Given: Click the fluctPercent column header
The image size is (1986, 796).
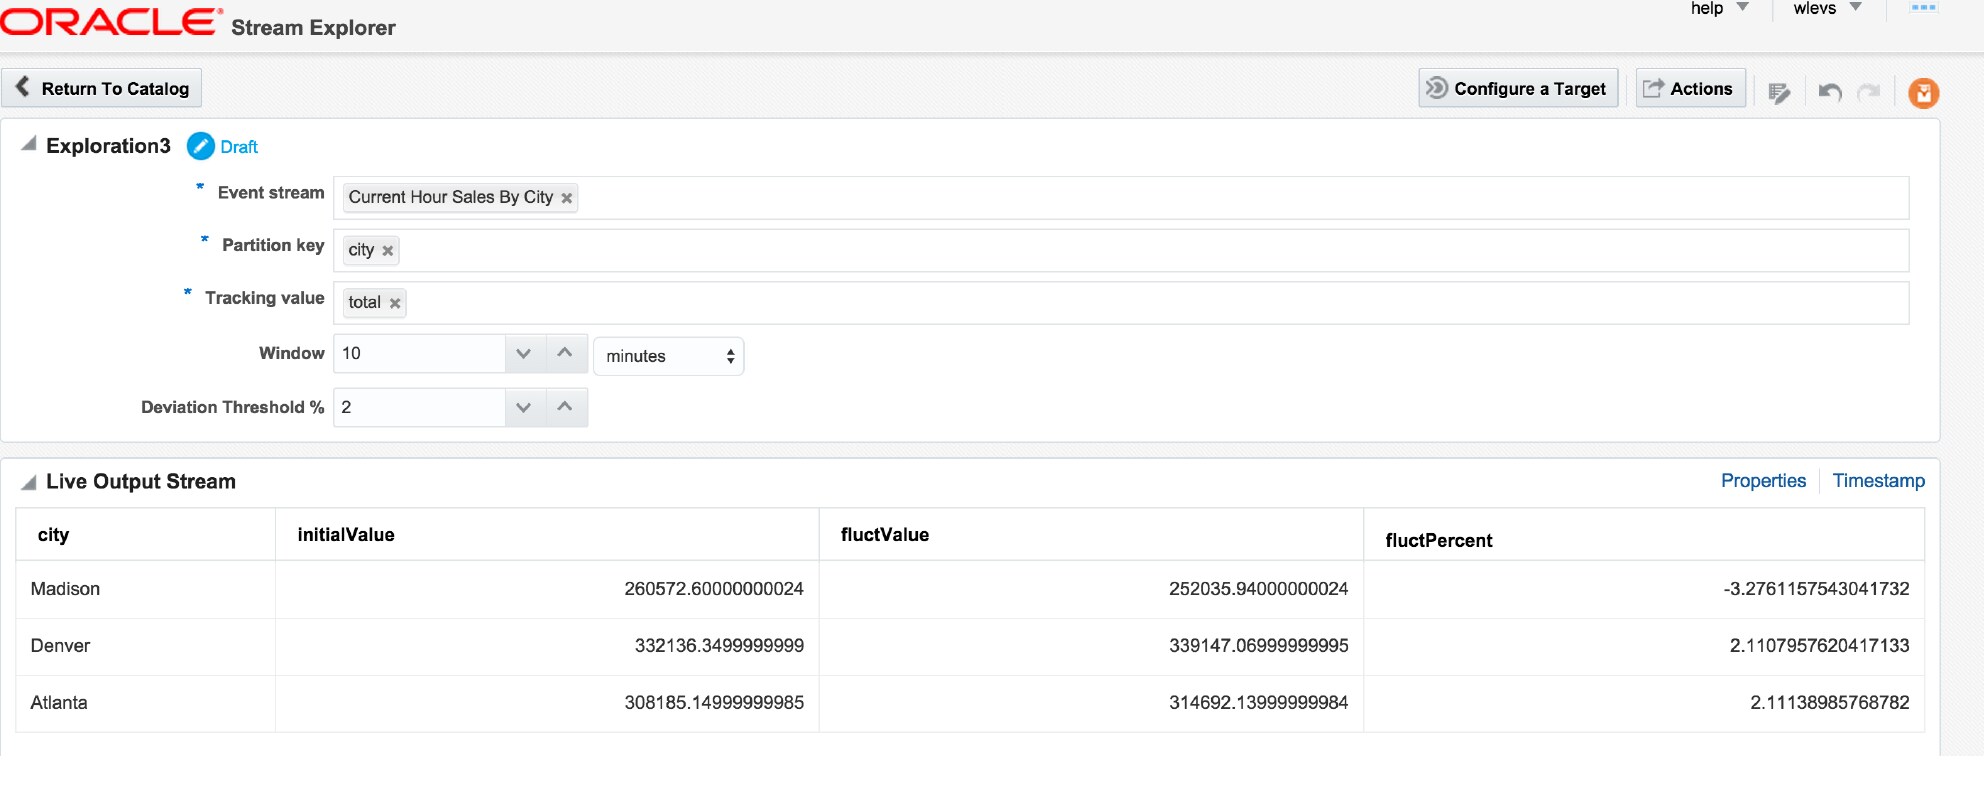Looking at the screenshot, I should 1644,535.
